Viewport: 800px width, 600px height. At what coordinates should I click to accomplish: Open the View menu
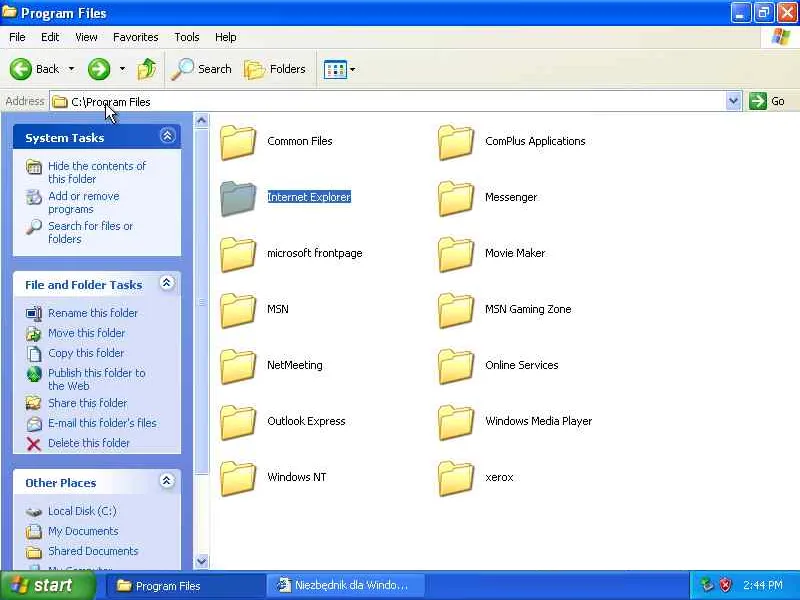(x=86, y=37)
